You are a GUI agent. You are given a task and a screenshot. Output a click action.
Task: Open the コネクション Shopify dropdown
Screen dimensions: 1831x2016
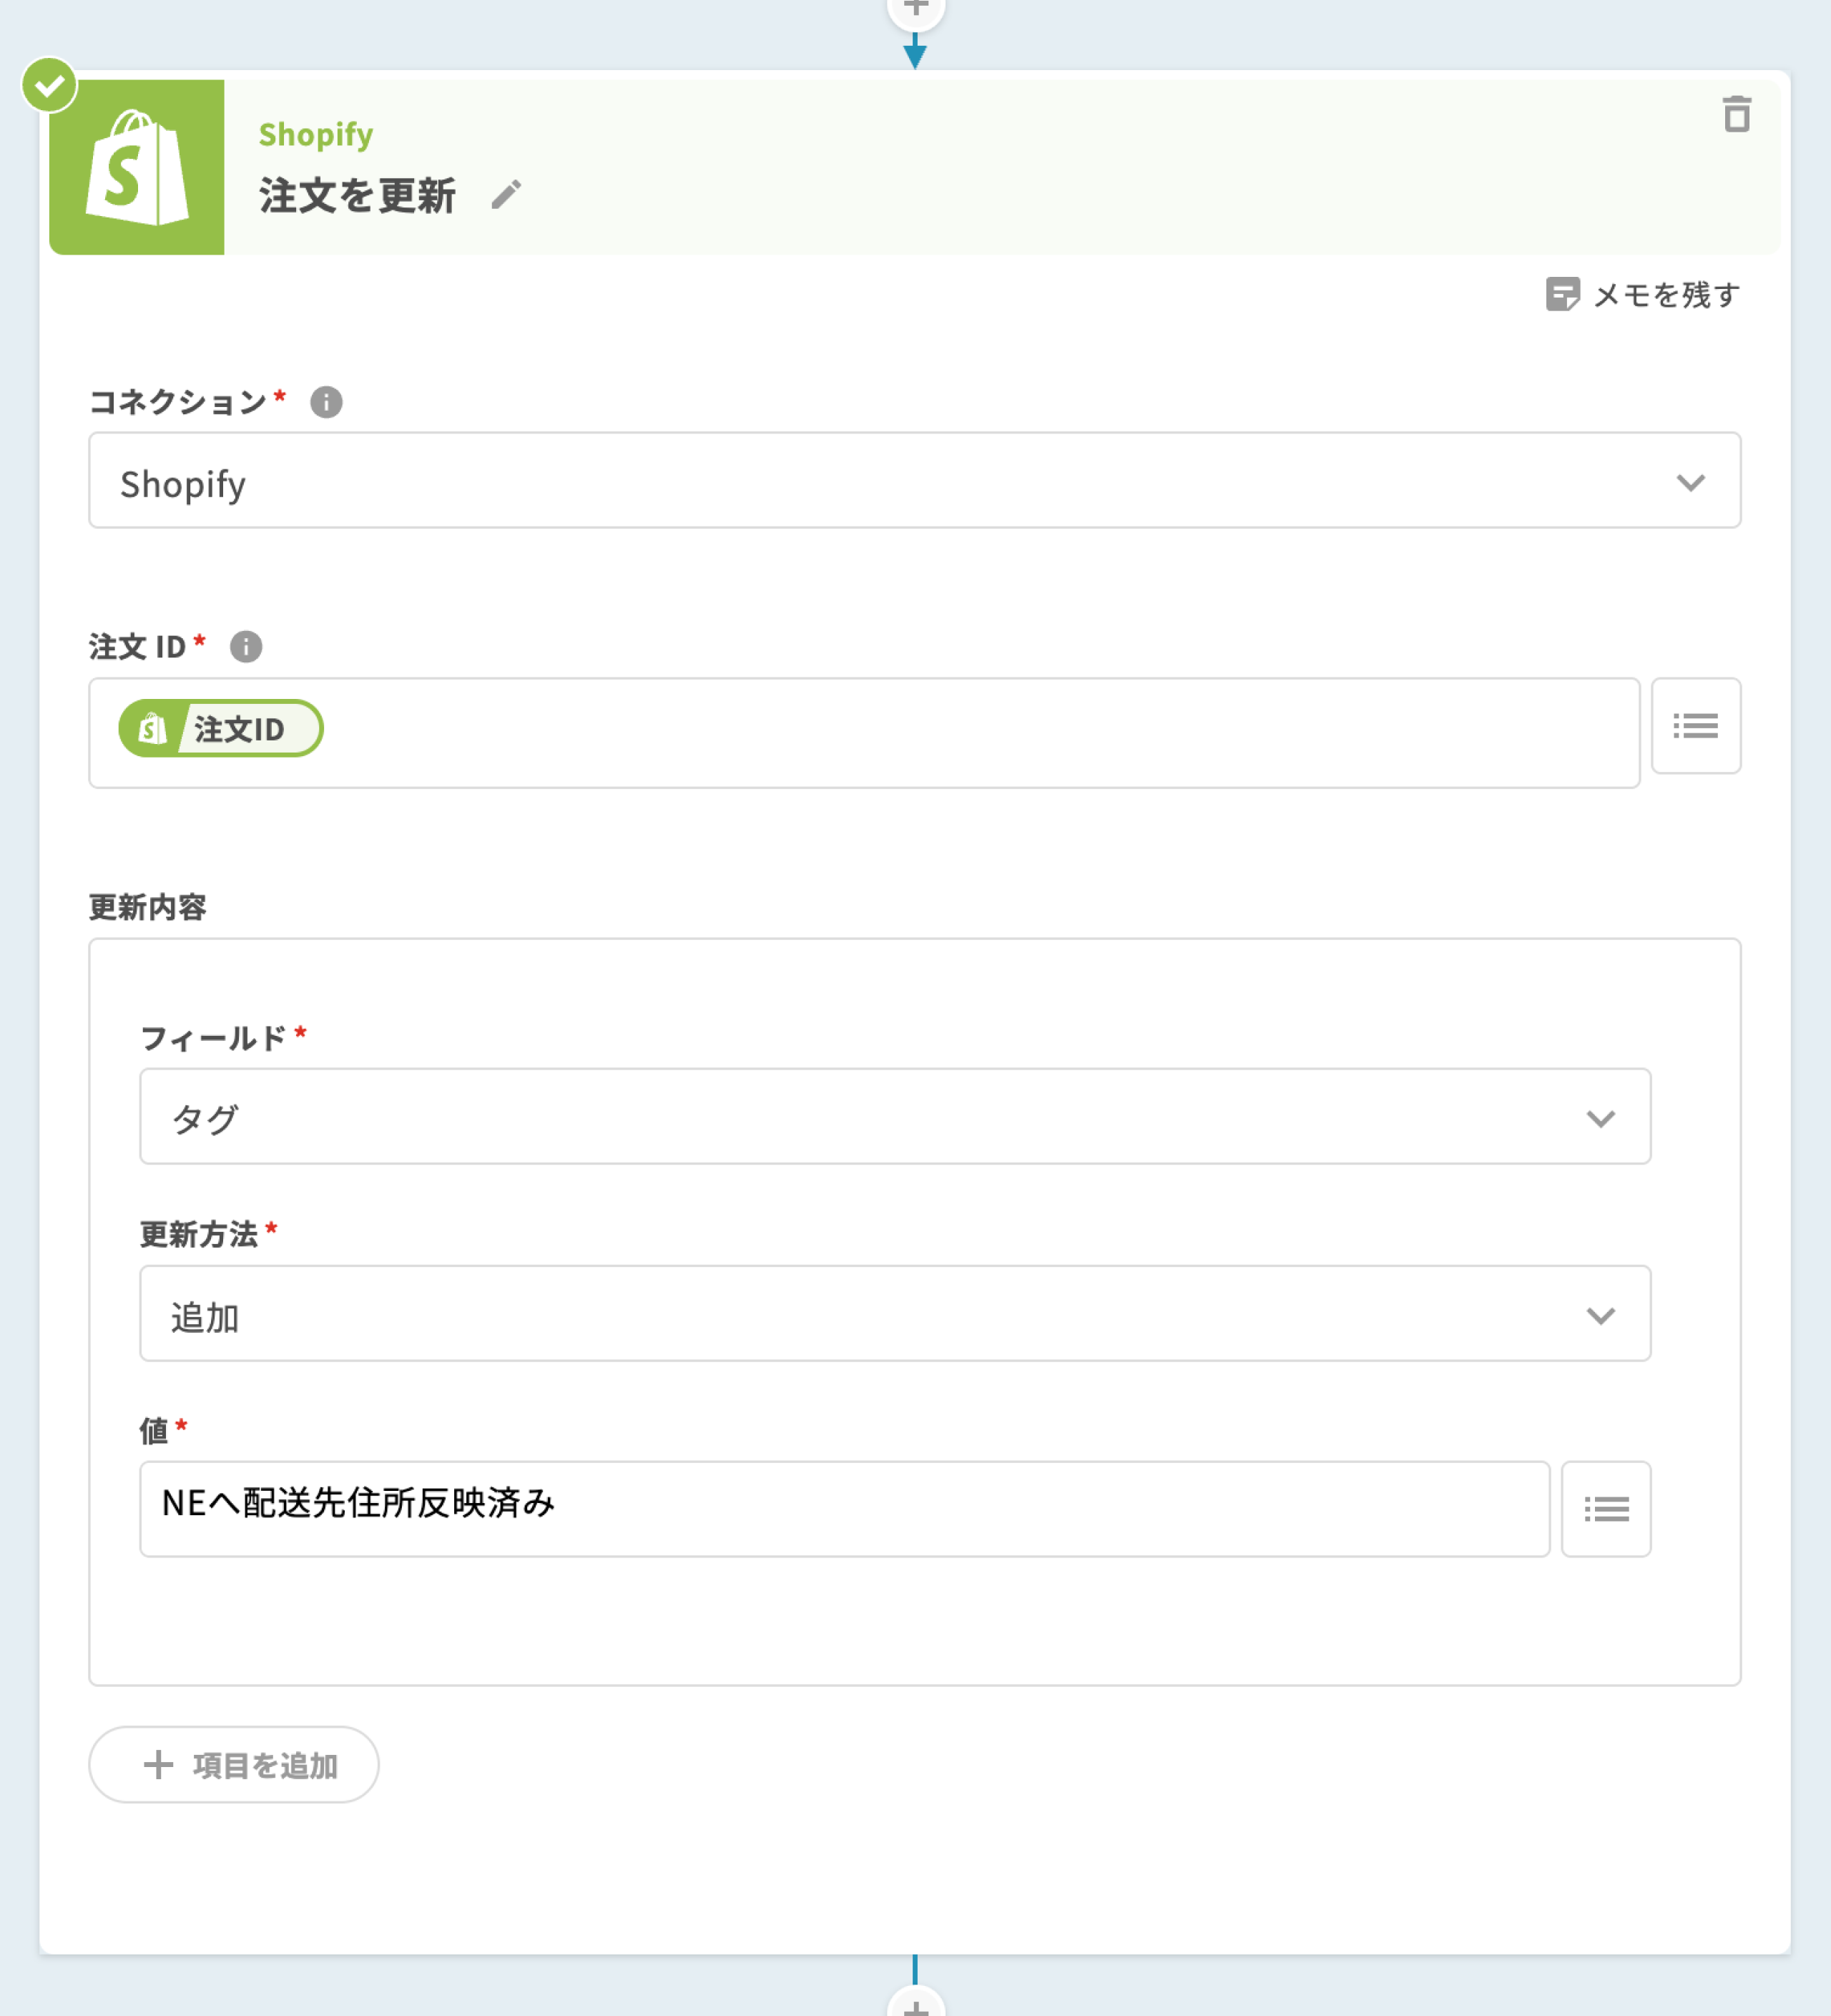pos(914,481)
